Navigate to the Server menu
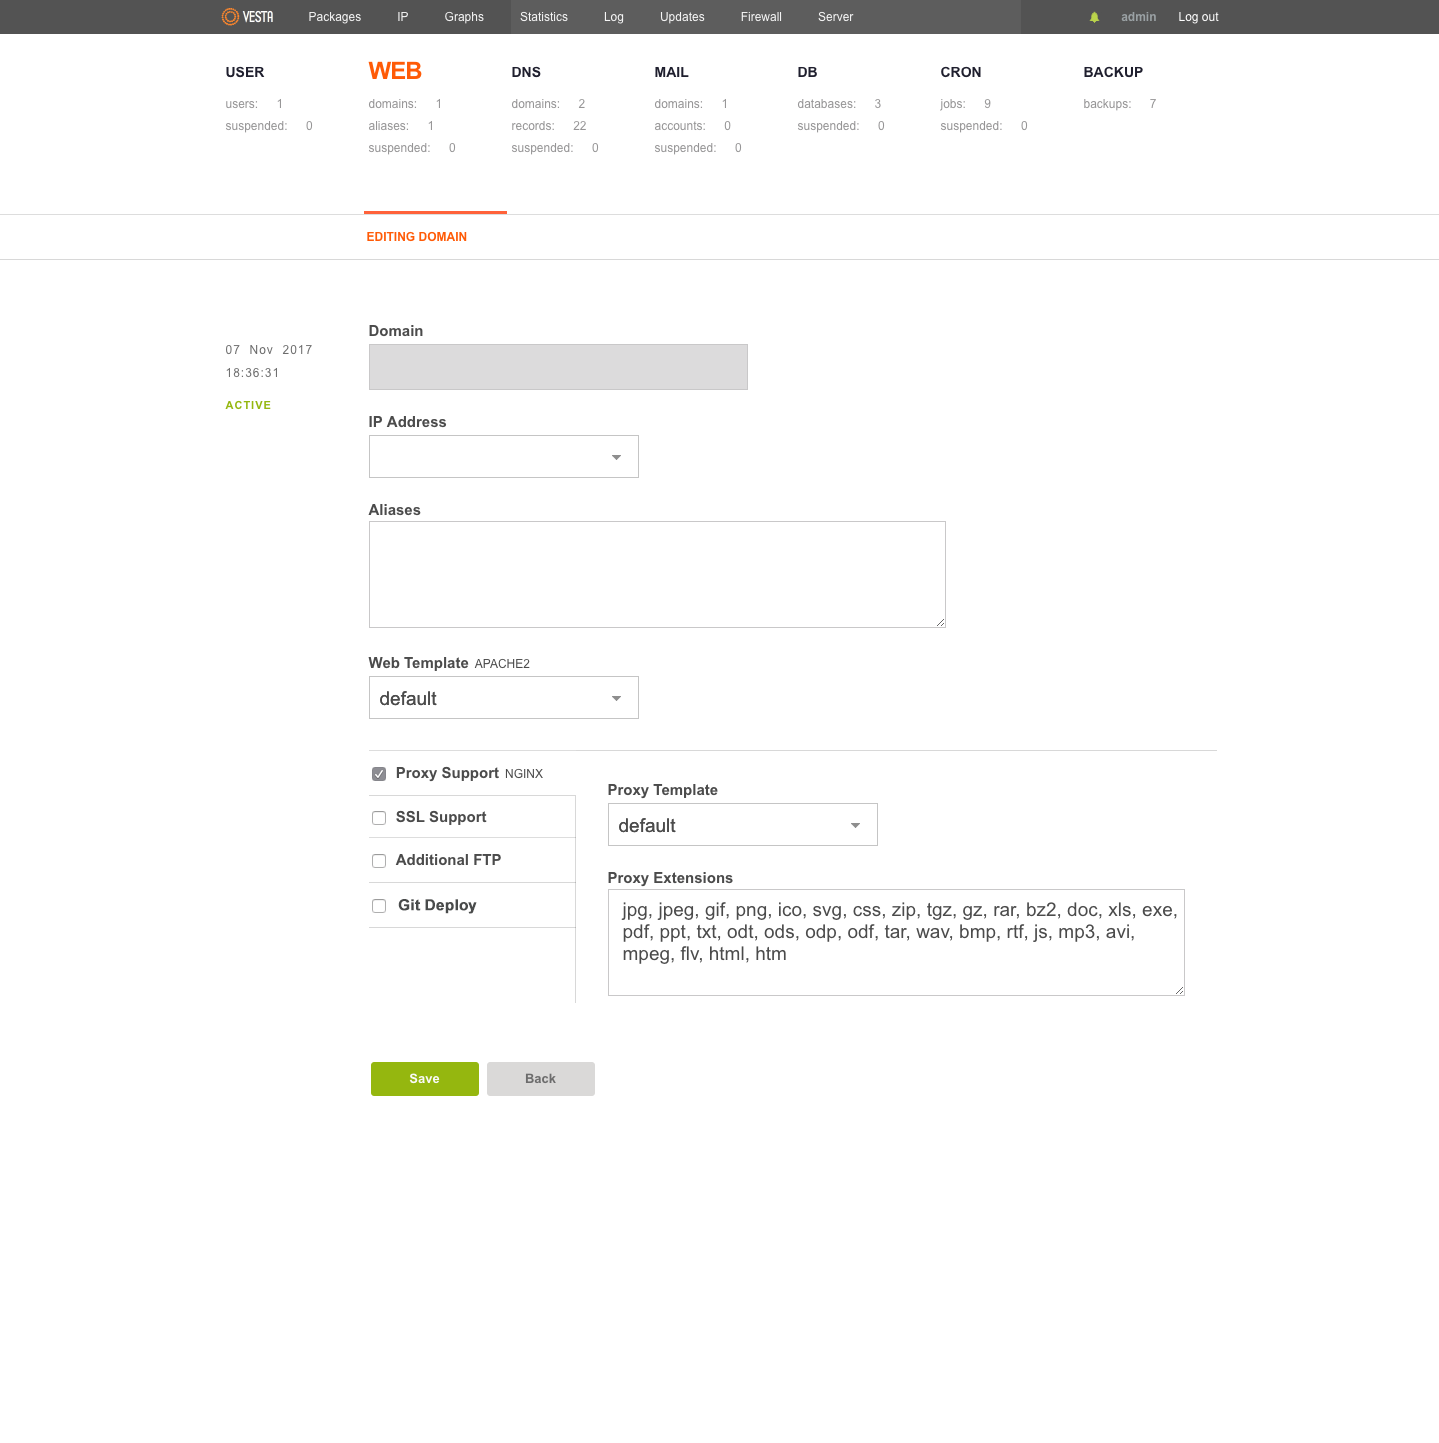 pos(835,16)
